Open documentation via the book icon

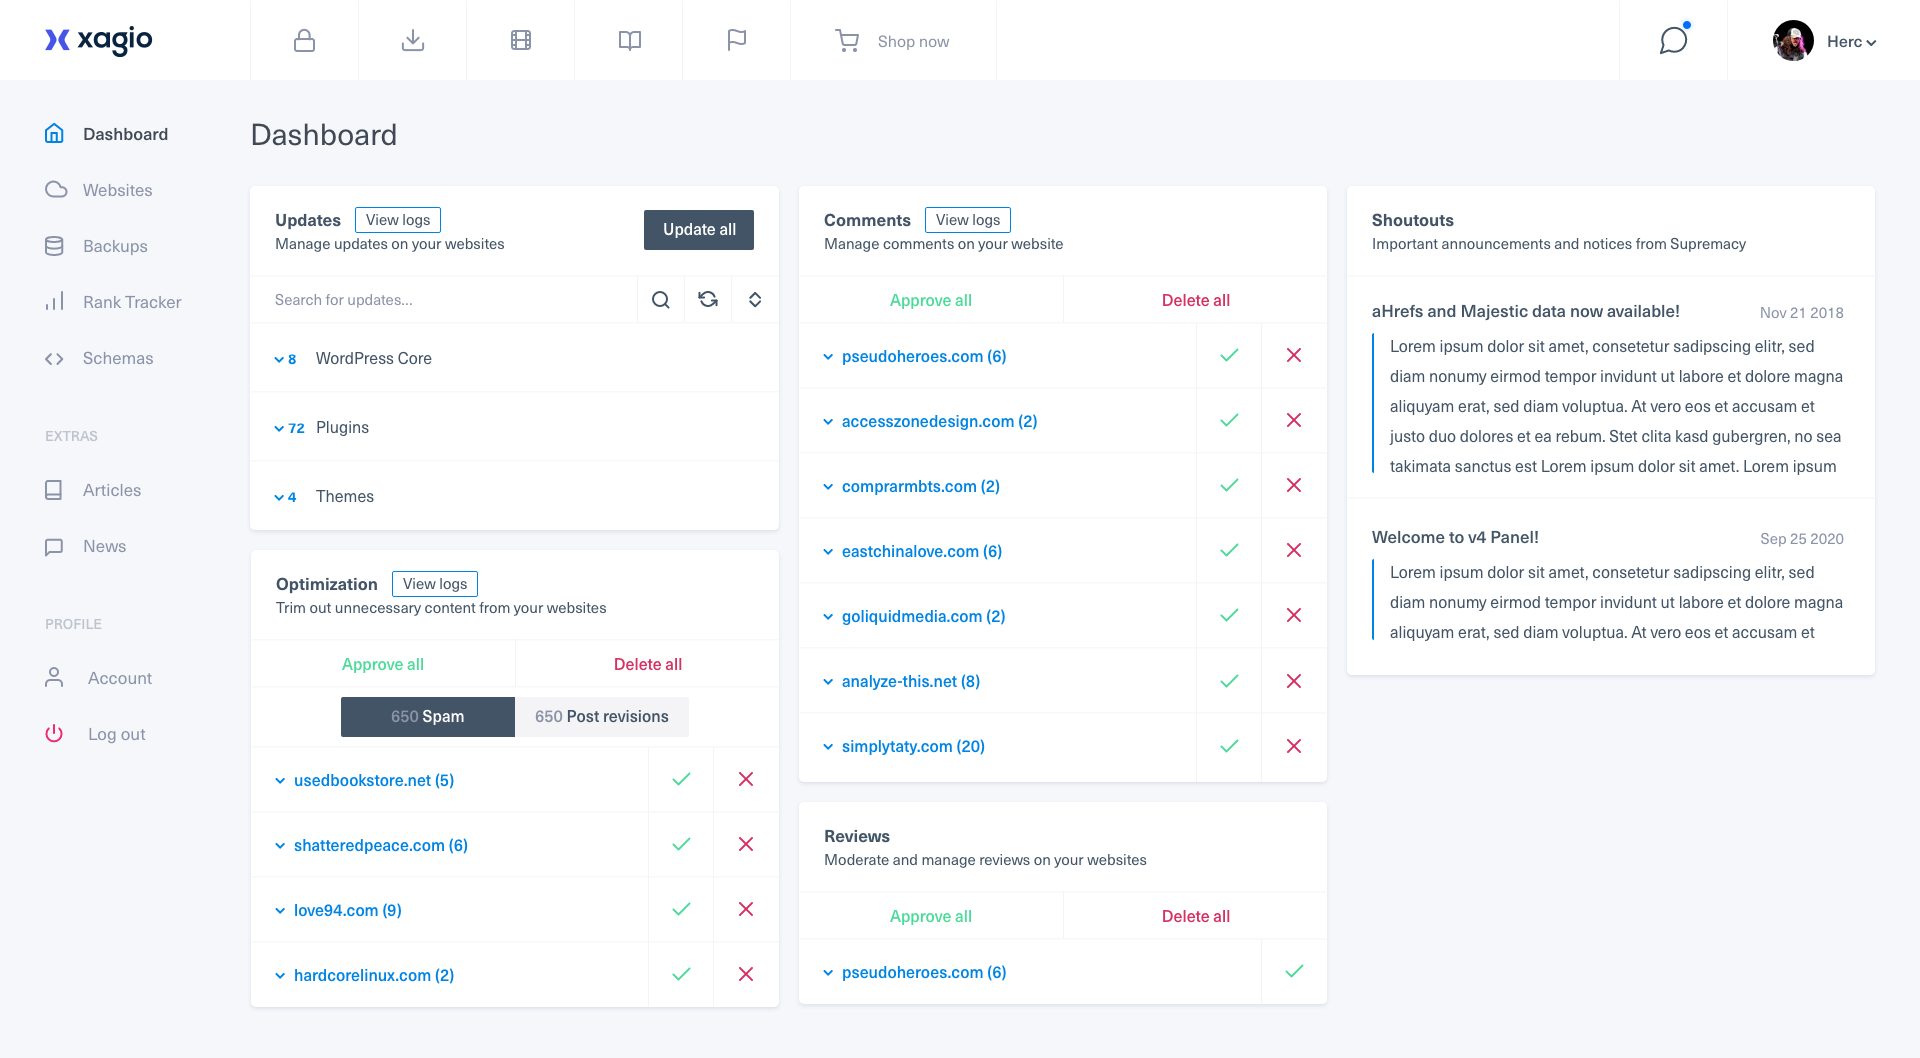click(x=628, y=40)
